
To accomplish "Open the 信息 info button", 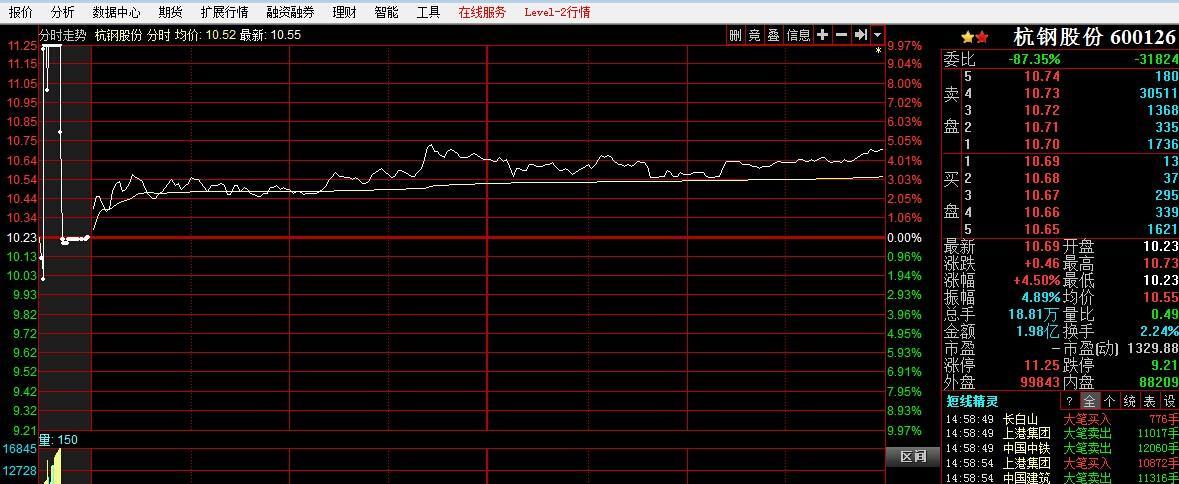I will click(798, 35).
